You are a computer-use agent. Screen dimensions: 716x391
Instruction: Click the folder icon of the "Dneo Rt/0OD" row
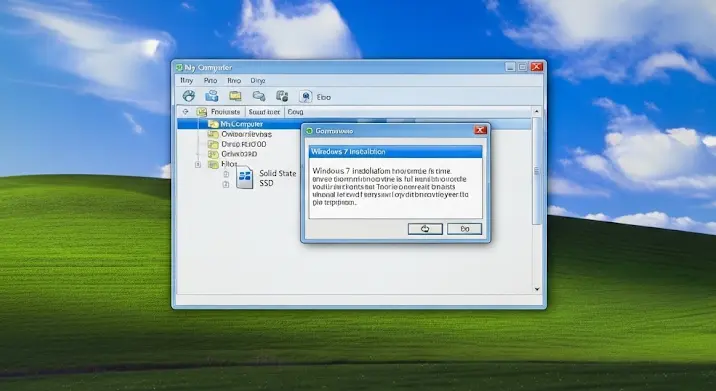click(x=213, y=144)
